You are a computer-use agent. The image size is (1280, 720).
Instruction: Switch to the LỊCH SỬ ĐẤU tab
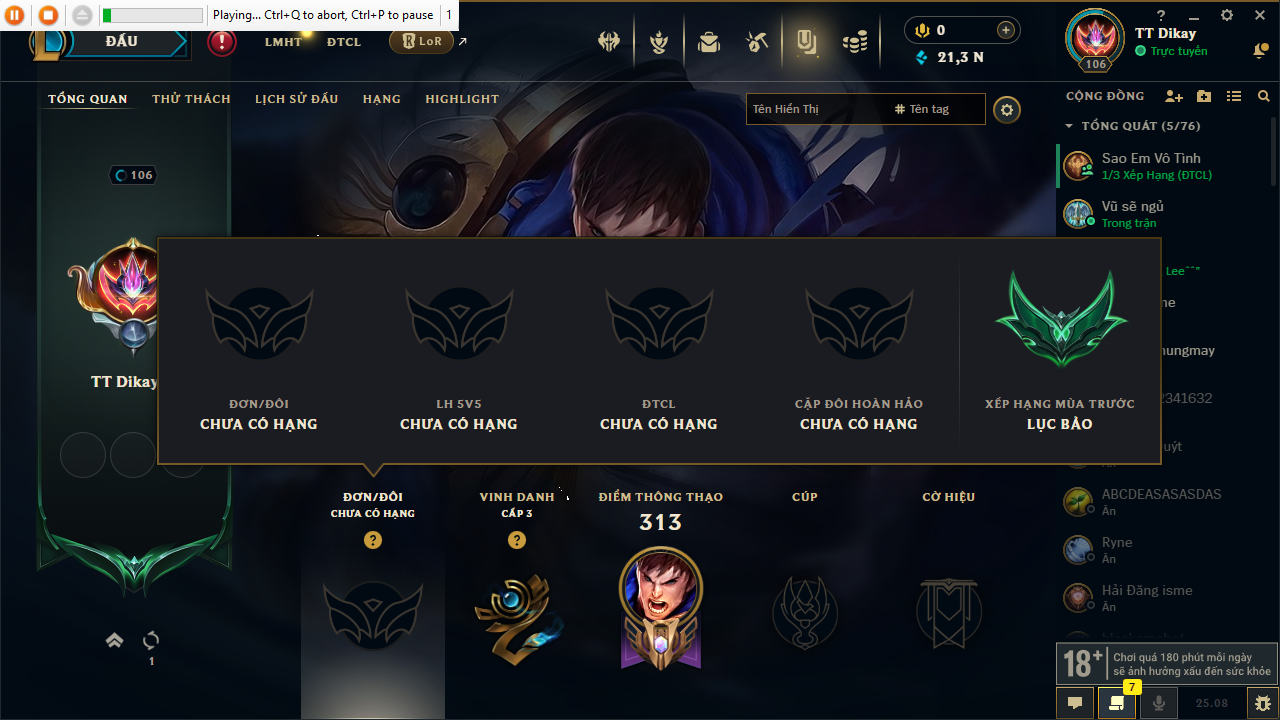tap(296, 99)
